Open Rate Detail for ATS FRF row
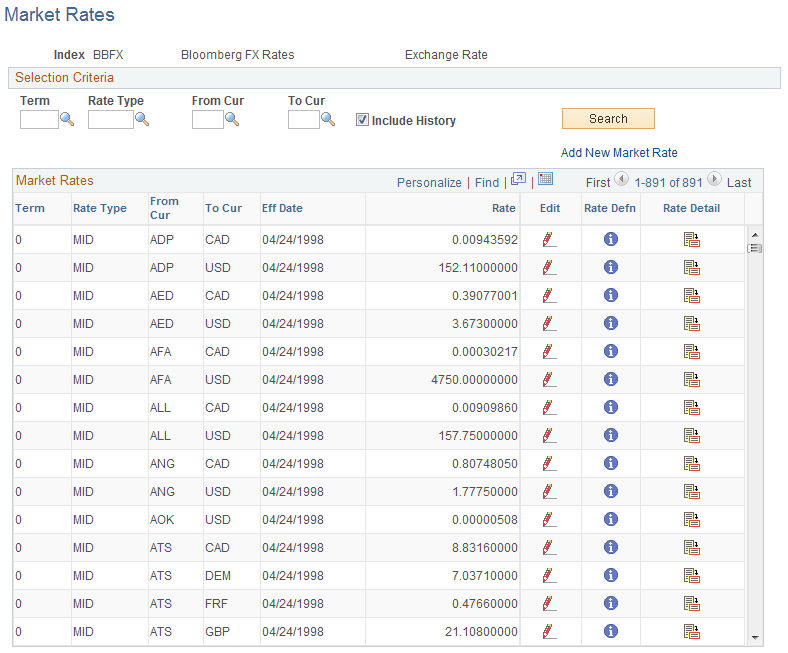788x653 pixels. 692,604
